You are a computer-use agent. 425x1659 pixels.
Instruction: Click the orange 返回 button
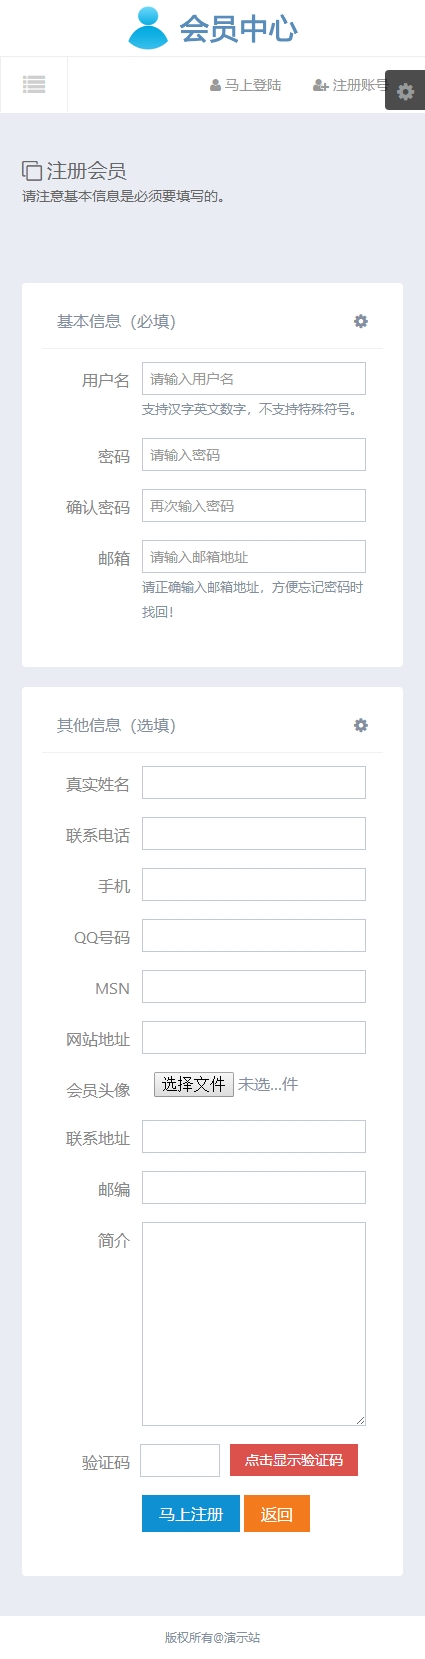tap(277, 1514)
